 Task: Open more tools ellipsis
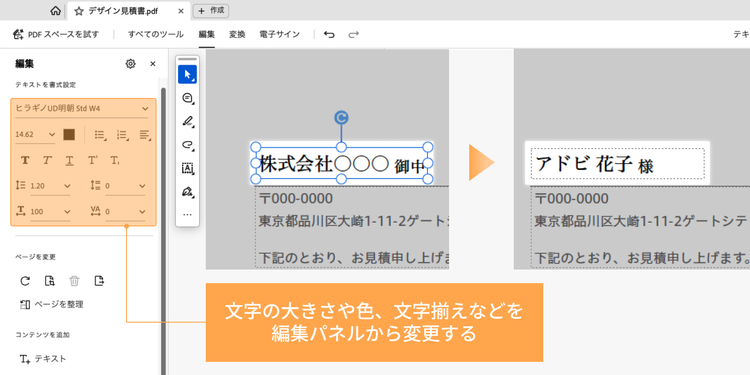tap(188, 215)
